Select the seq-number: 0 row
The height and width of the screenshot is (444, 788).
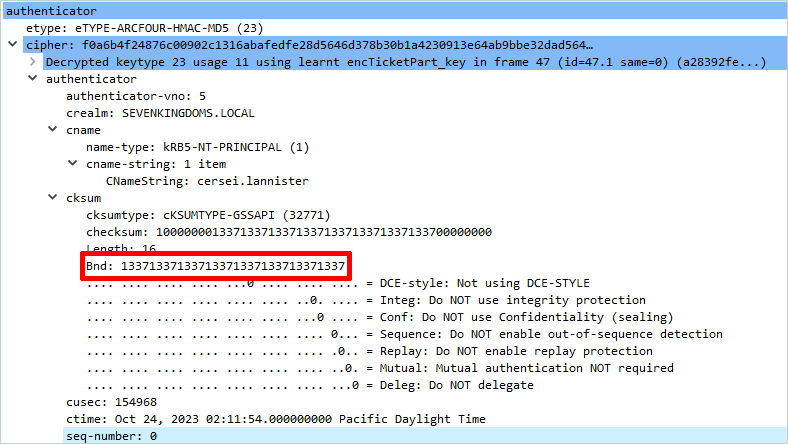pyautogui.click(x=425, y=436)
